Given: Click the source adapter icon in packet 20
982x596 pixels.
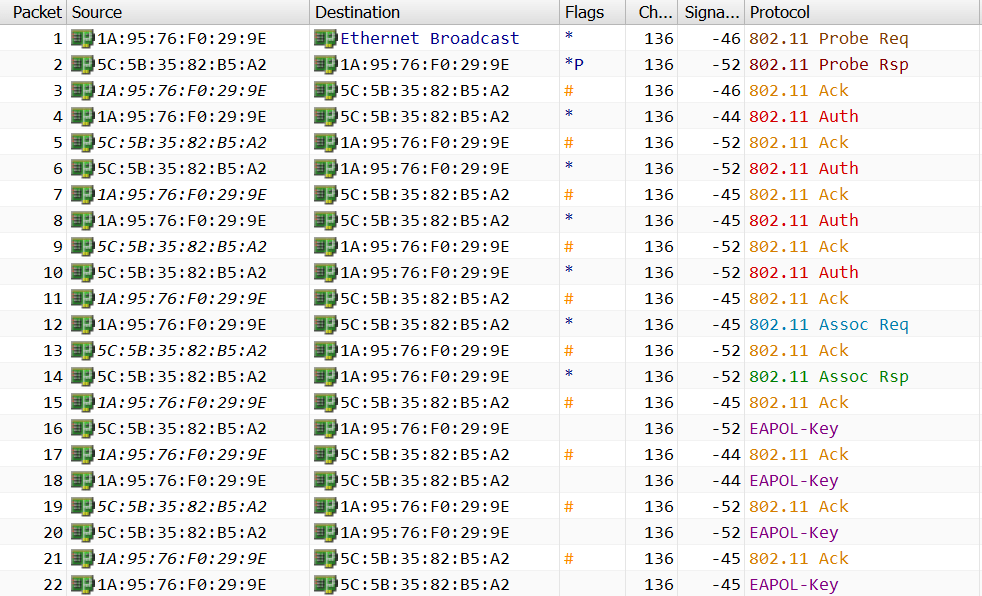Looking at the screenshot, I should click(x=82, y=533).
